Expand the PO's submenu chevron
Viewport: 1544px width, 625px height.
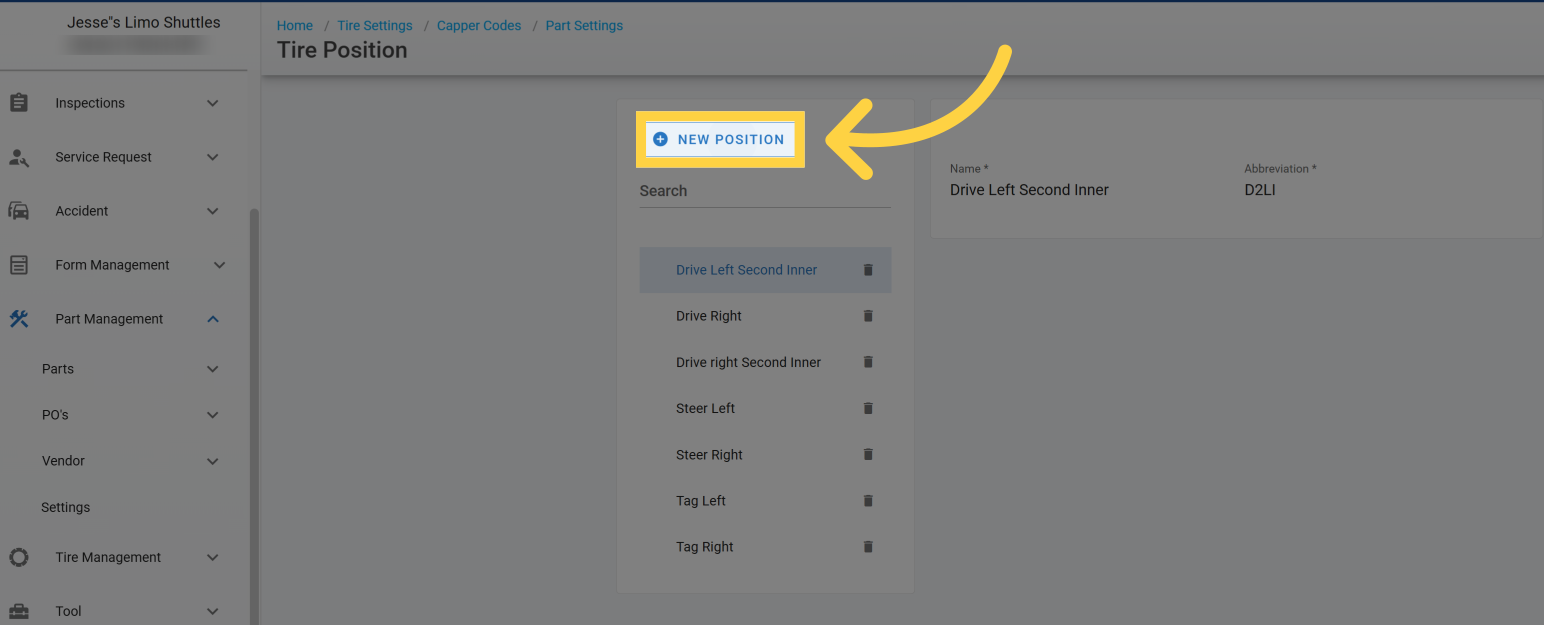[x=212, y=415]
